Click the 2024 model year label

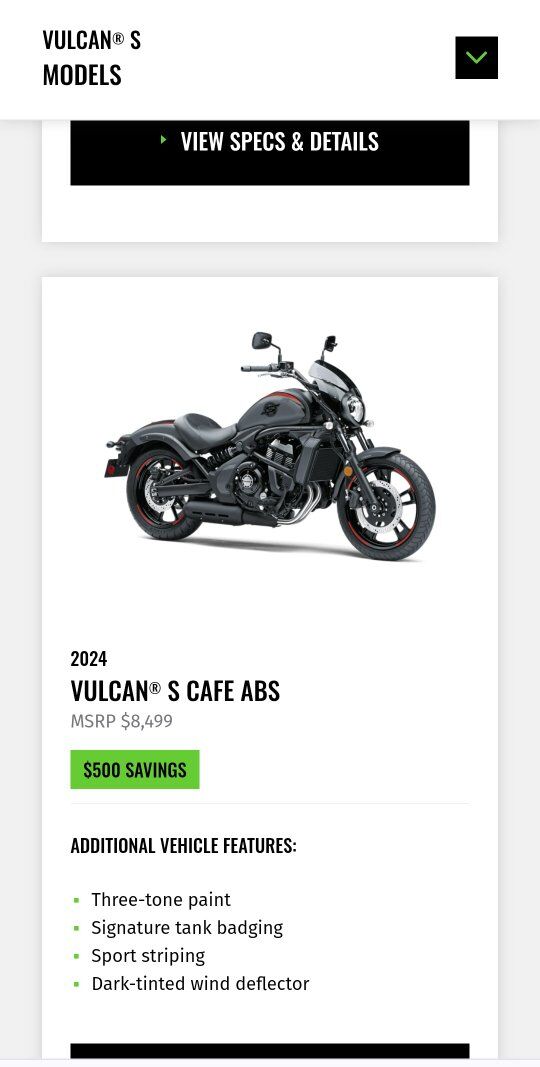point(88,659)
